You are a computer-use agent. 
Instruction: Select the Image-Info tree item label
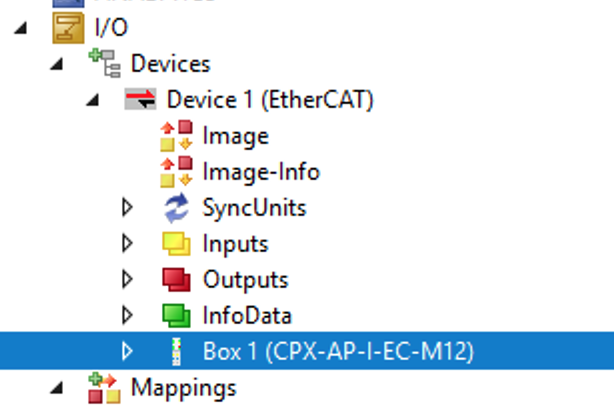[261, 172]
